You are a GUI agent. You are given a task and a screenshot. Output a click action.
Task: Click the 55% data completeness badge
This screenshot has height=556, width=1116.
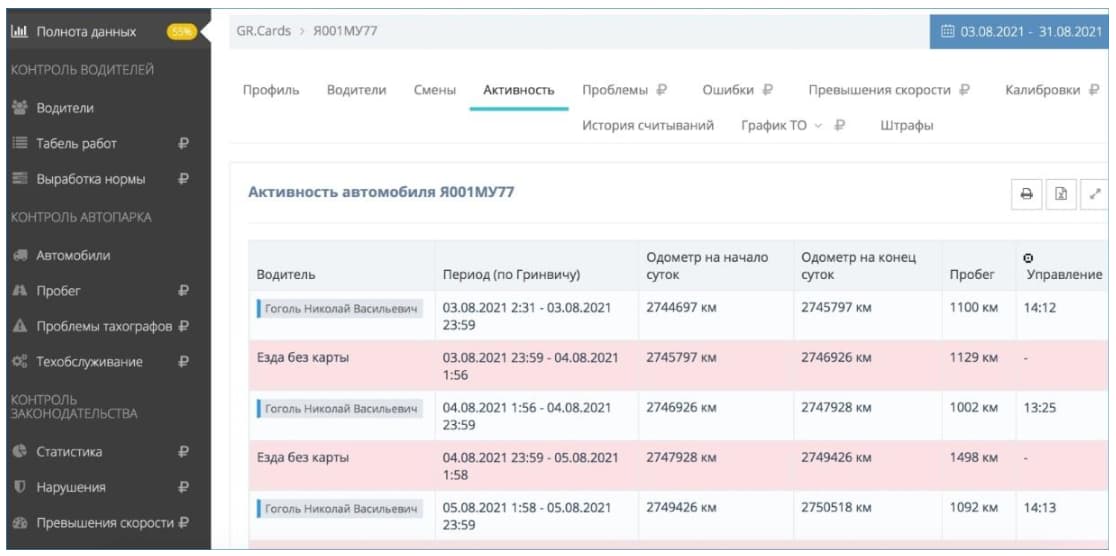(181, 32)
